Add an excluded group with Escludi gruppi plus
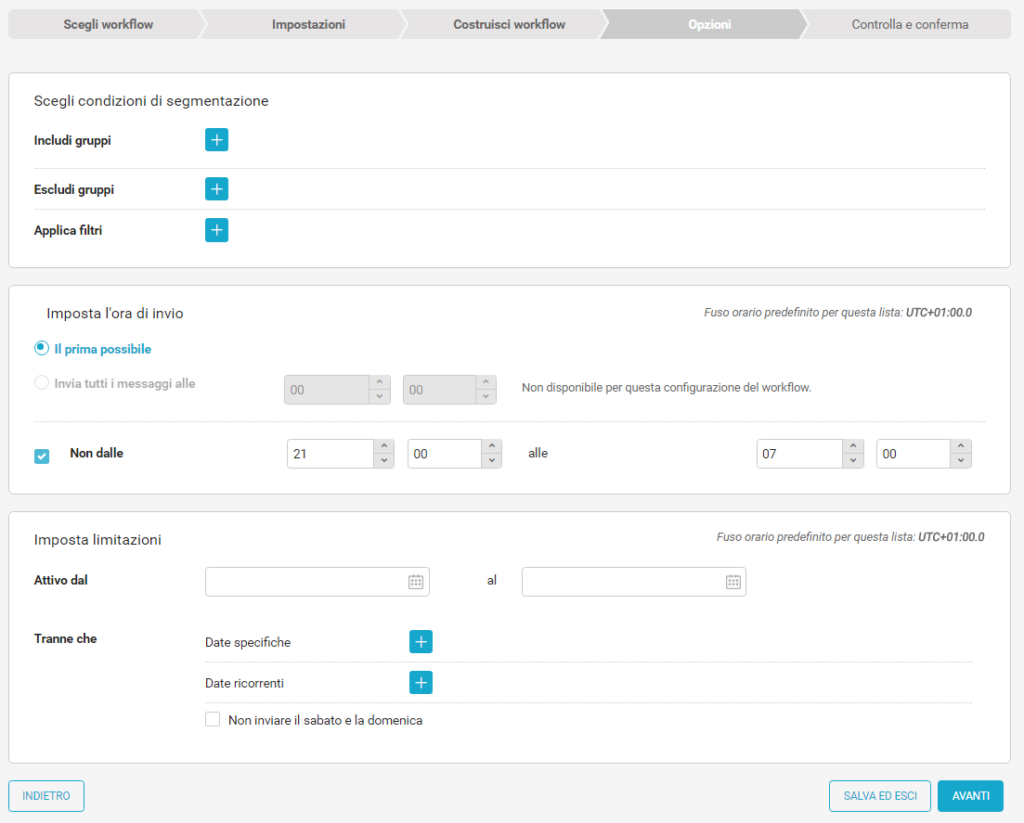The image size is (1024, 823). point(217,189)
